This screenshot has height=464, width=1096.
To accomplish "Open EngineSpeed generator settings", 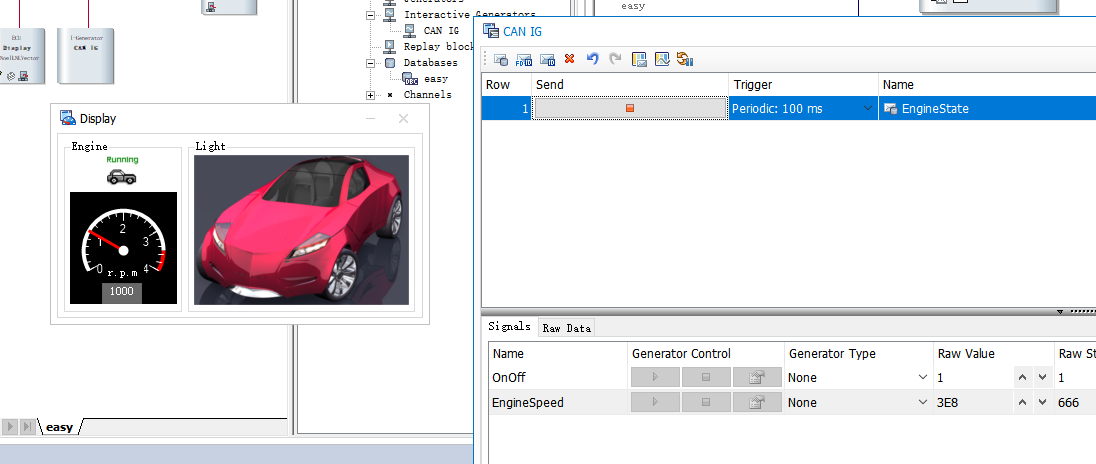I will tap(757, 403).
